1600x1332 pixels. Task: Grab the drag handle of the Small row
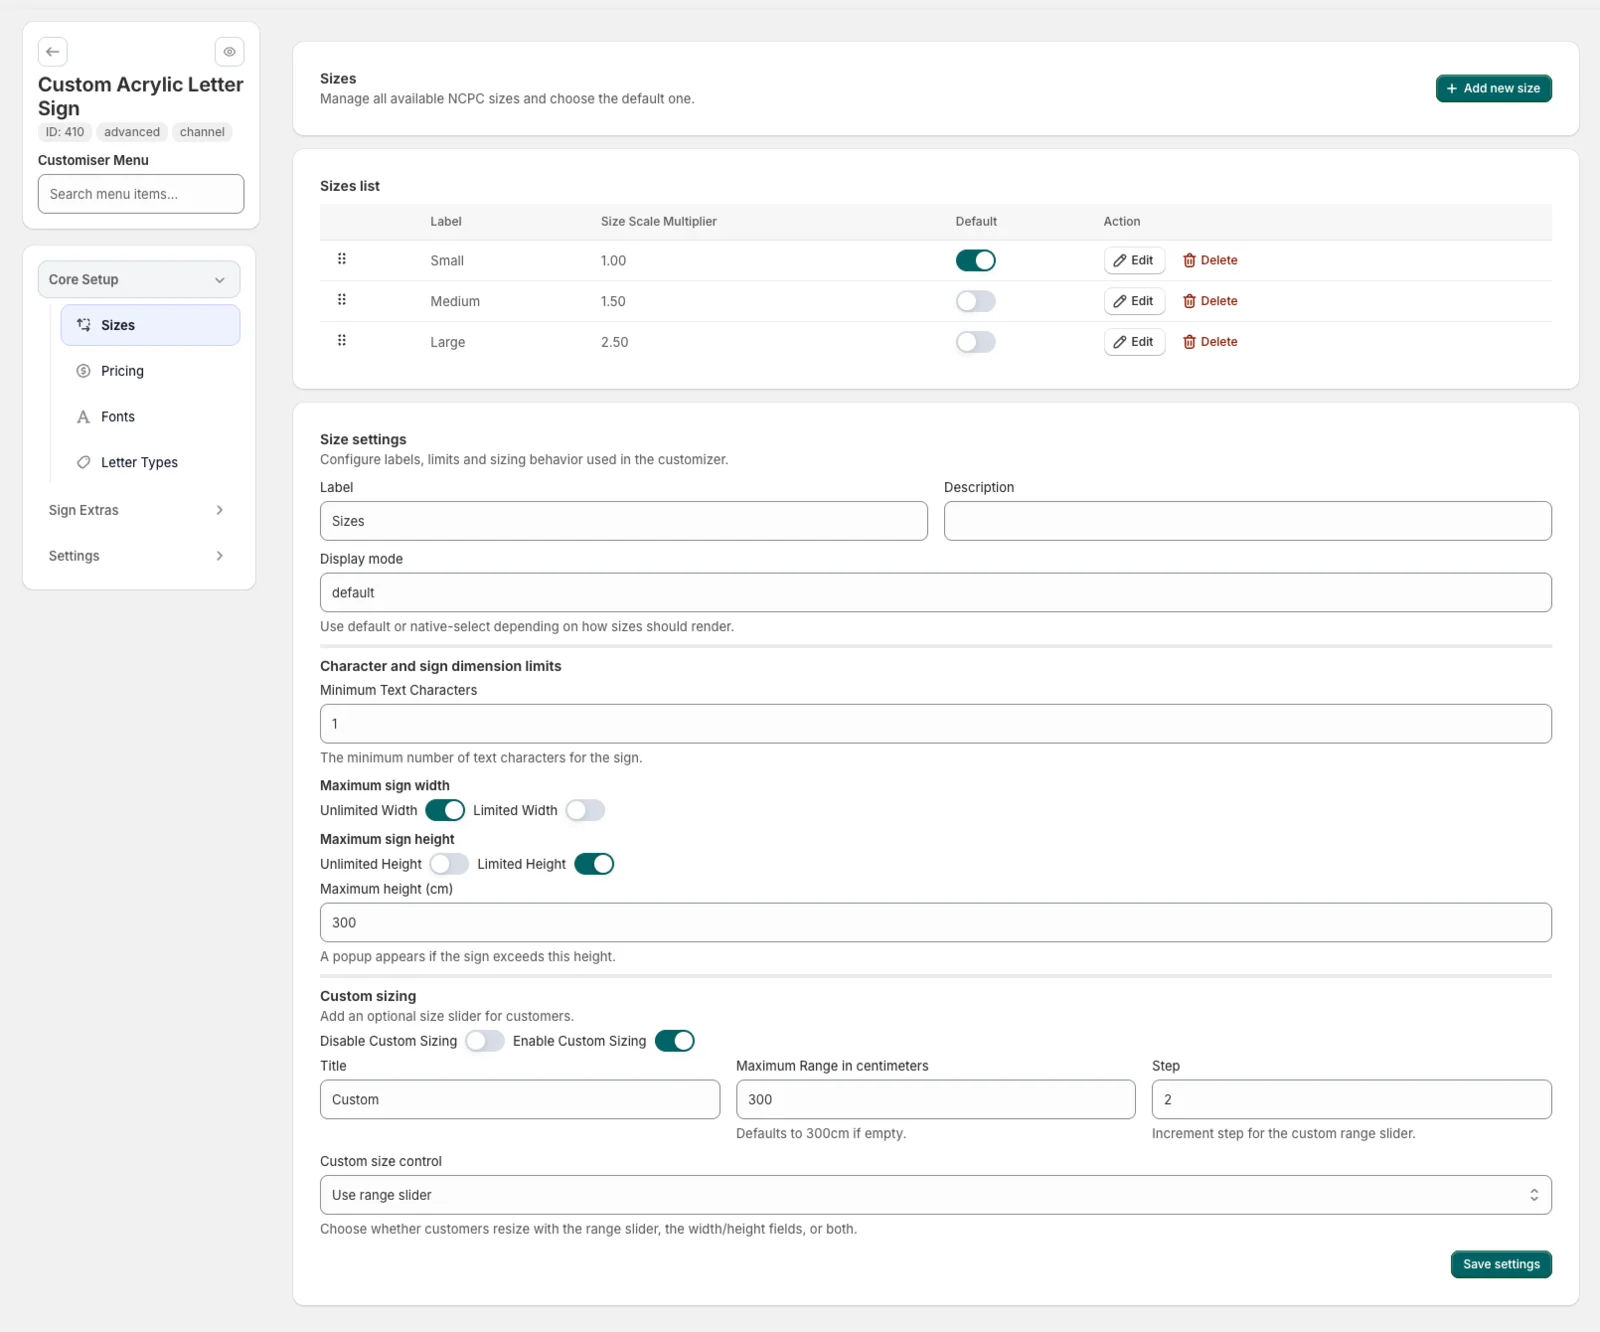342,259
